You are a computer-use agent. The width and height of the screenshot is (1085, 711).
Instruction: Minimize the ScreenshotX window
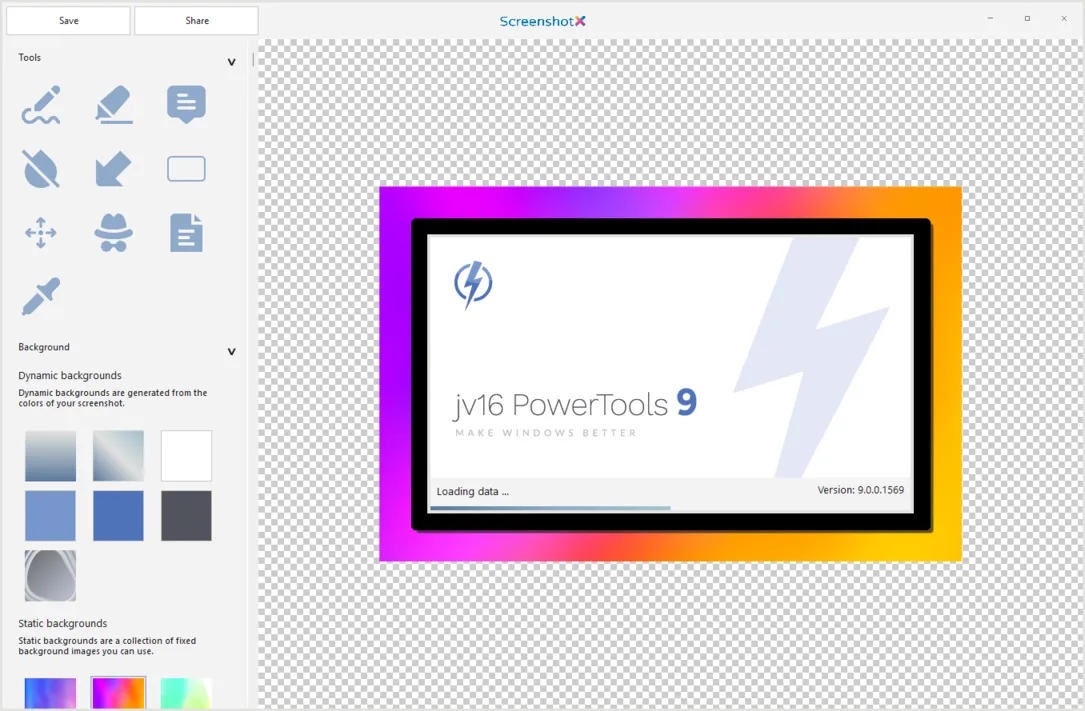tap(990, 19)
